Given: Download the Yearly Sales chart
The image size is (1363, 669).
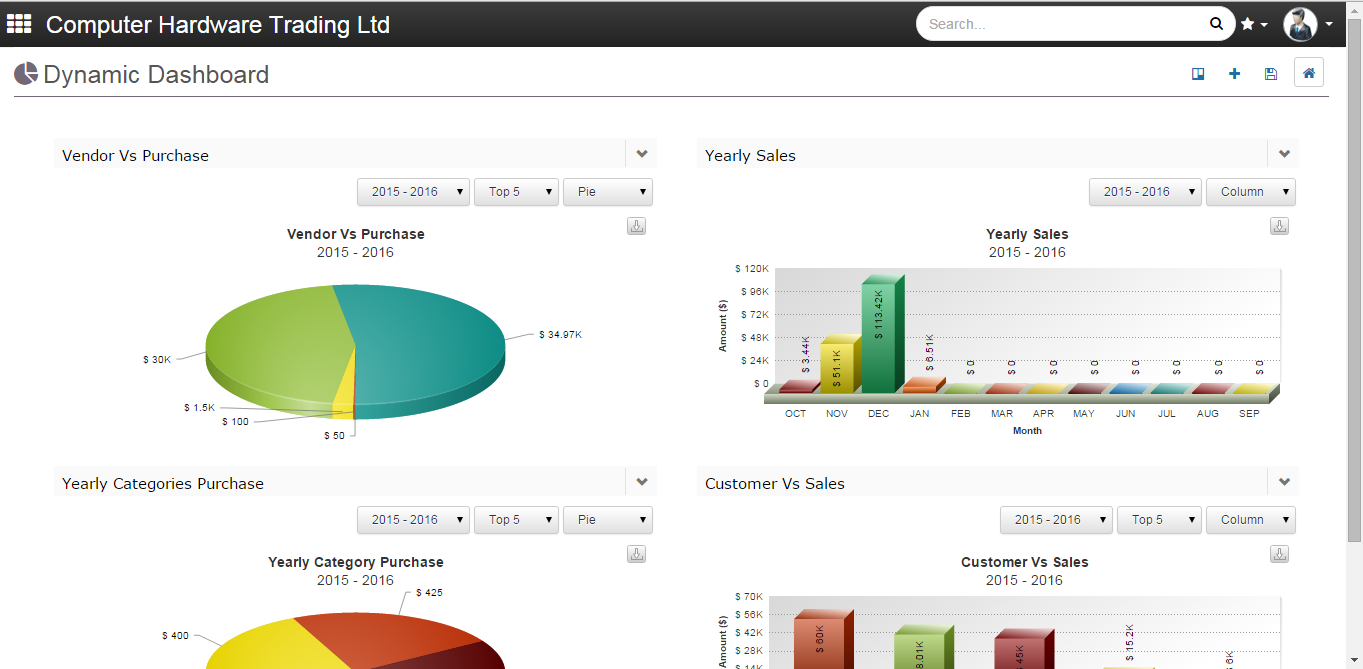Looking at the screenshot, I should click(x=1279, y=226).
